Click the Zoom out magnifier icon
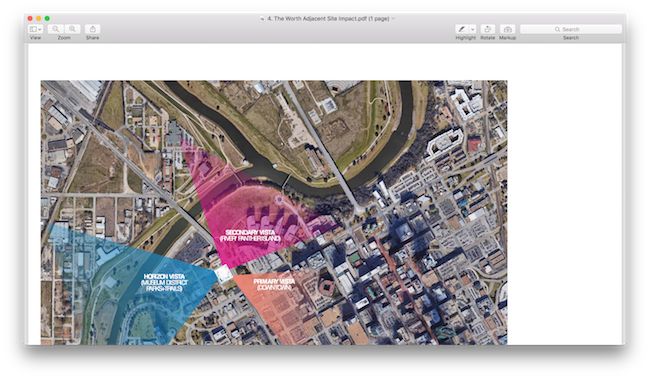This screenshot has width=650, height=379. pos(56,29)
